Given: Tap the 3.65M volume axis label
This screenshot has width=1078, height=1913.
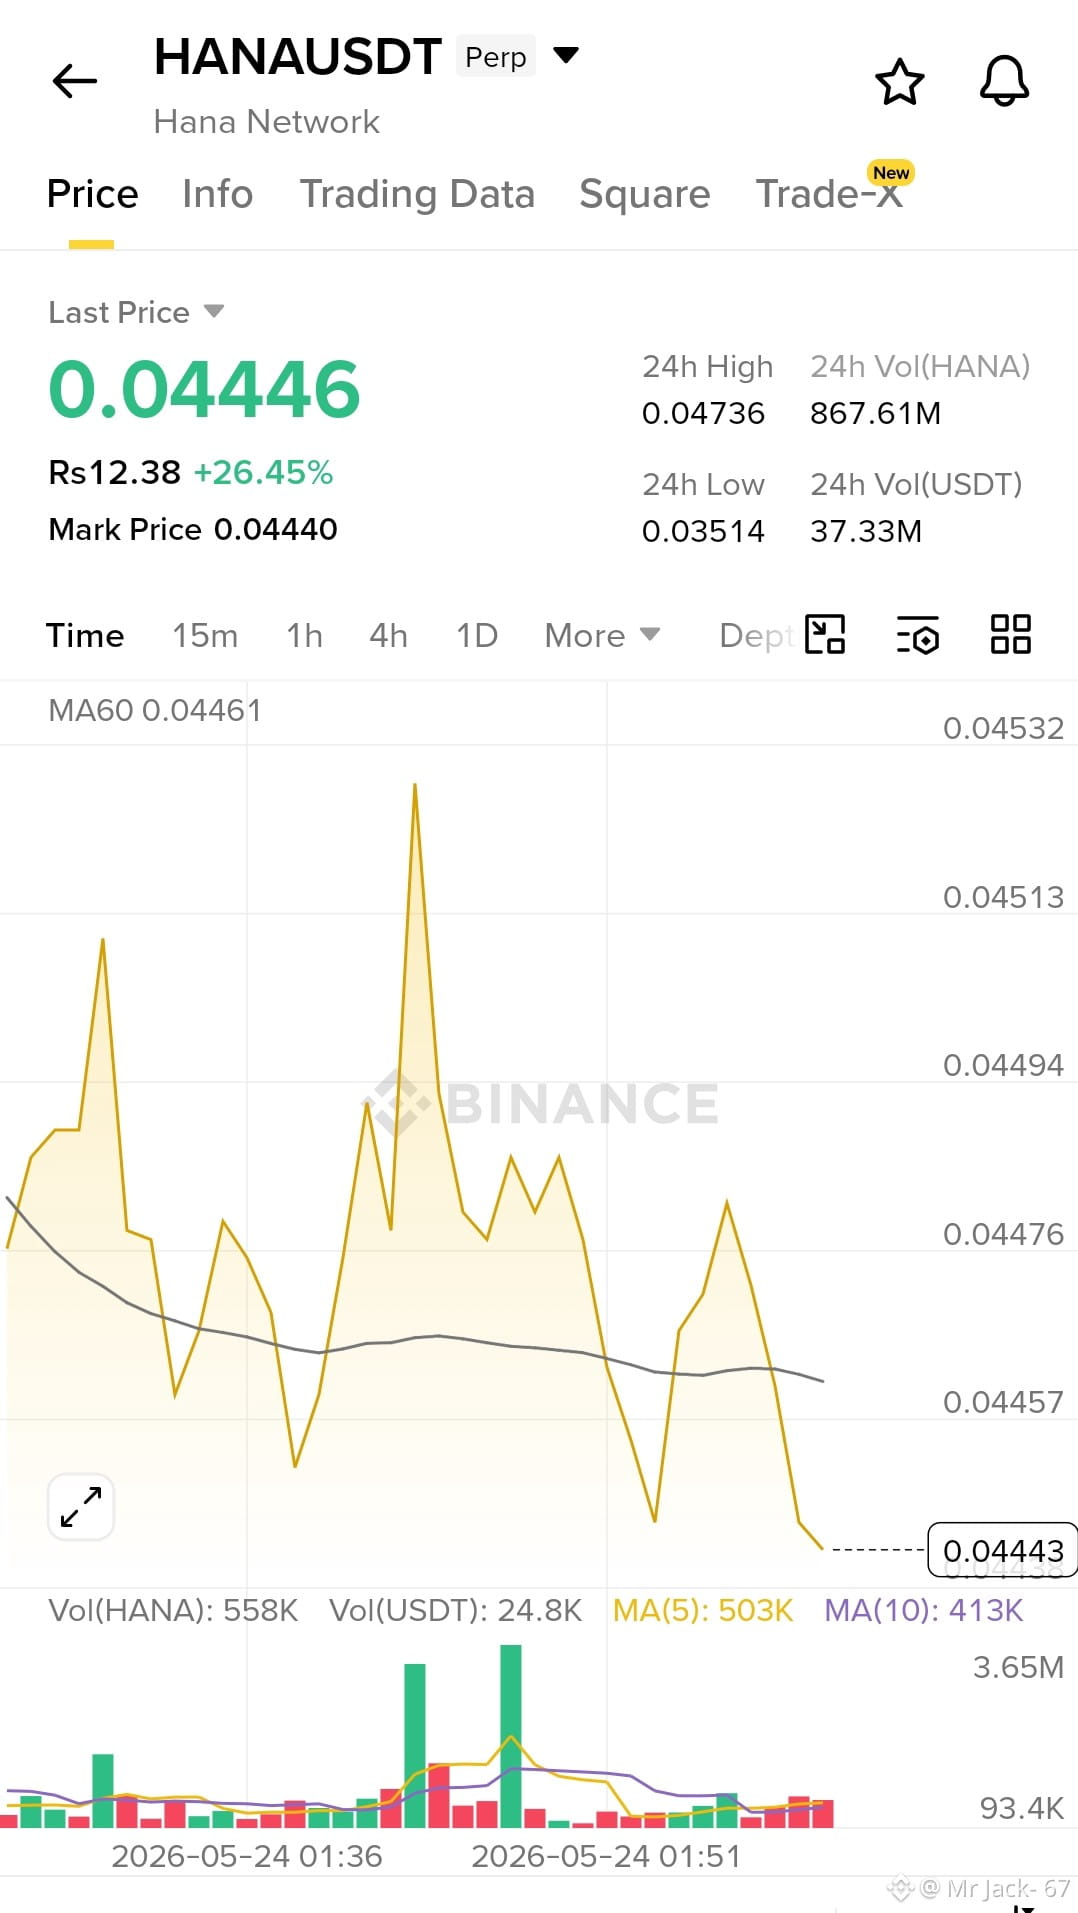Looking at the screenshot, I should (x=1018, y=1667).
